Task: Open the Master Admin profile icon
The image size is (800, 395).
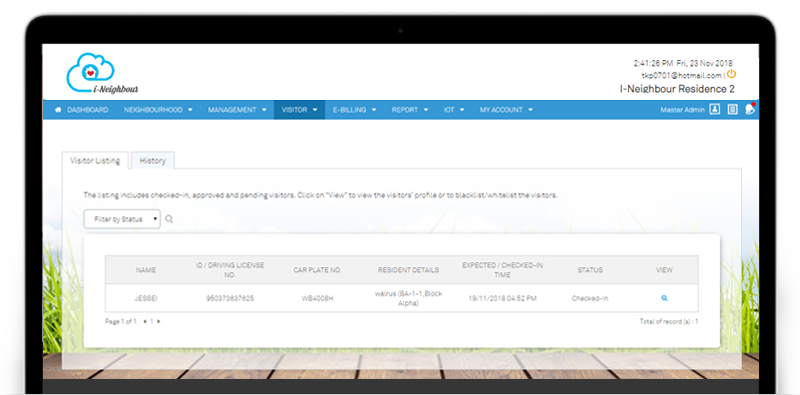Action: coord(715,109)
